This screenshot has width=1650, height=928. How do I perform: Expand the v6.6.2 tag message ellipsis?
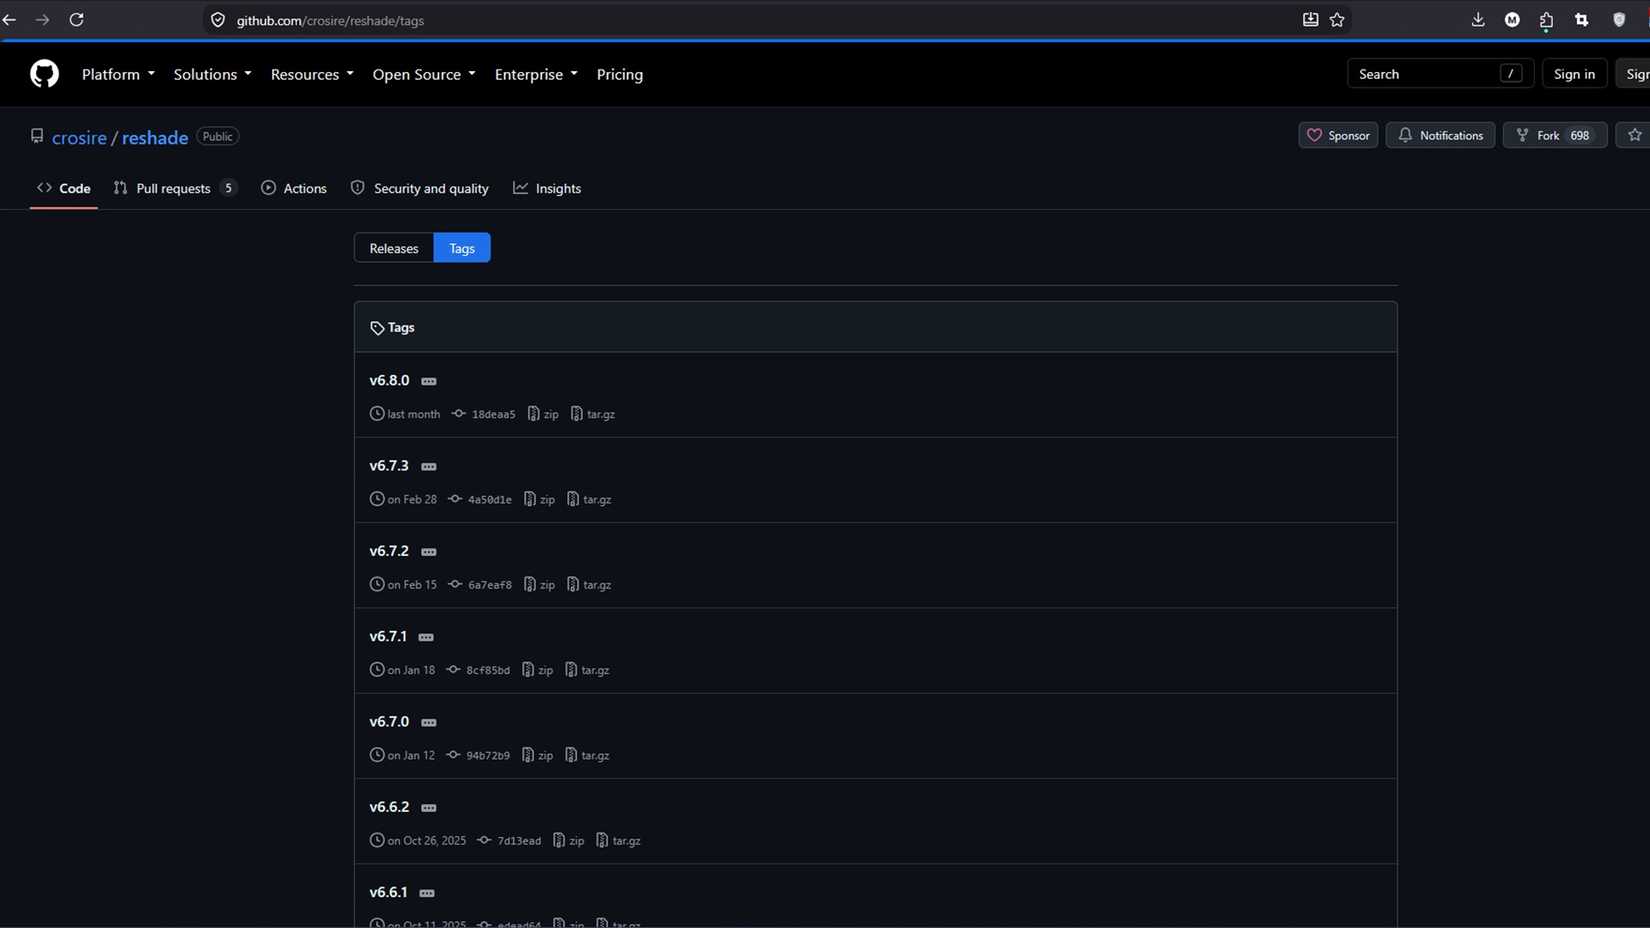coord(429,808)
